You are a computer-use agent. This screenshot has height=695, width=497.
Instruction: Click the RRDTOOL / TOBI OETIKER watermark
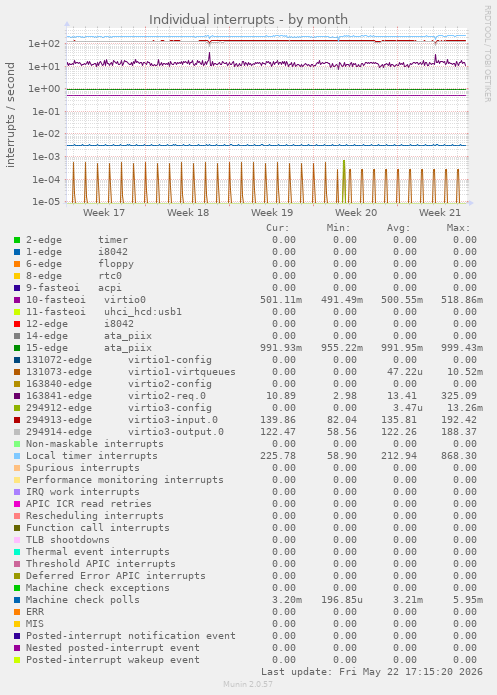(x=487, y=54)
